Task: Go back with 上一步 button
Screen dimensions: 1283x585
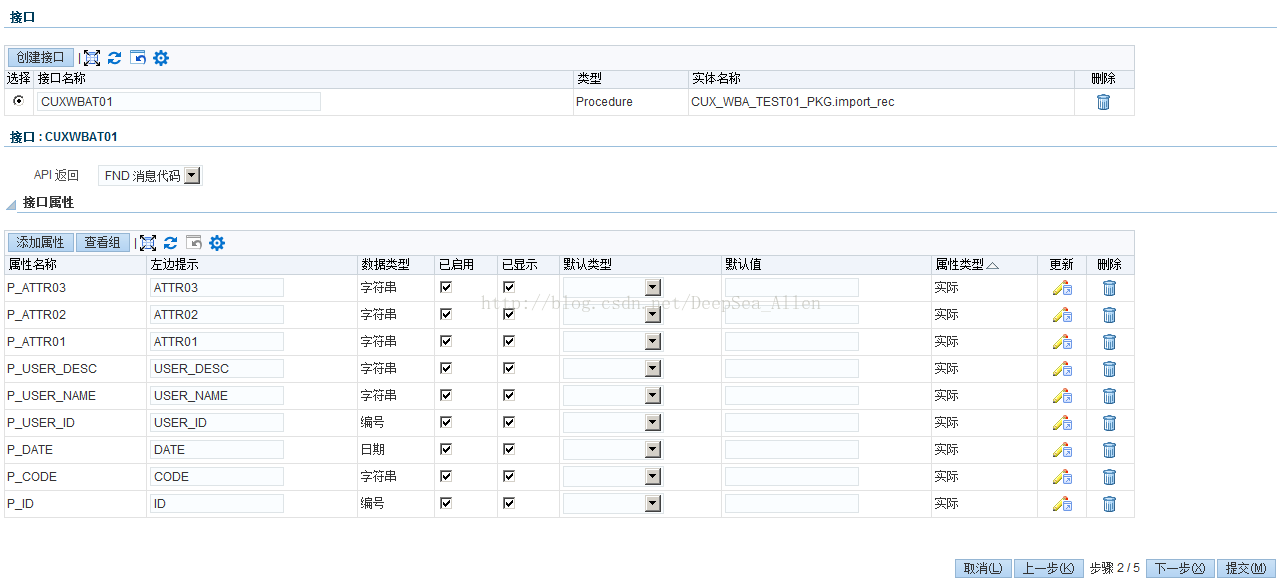Action: point(1049,568)
